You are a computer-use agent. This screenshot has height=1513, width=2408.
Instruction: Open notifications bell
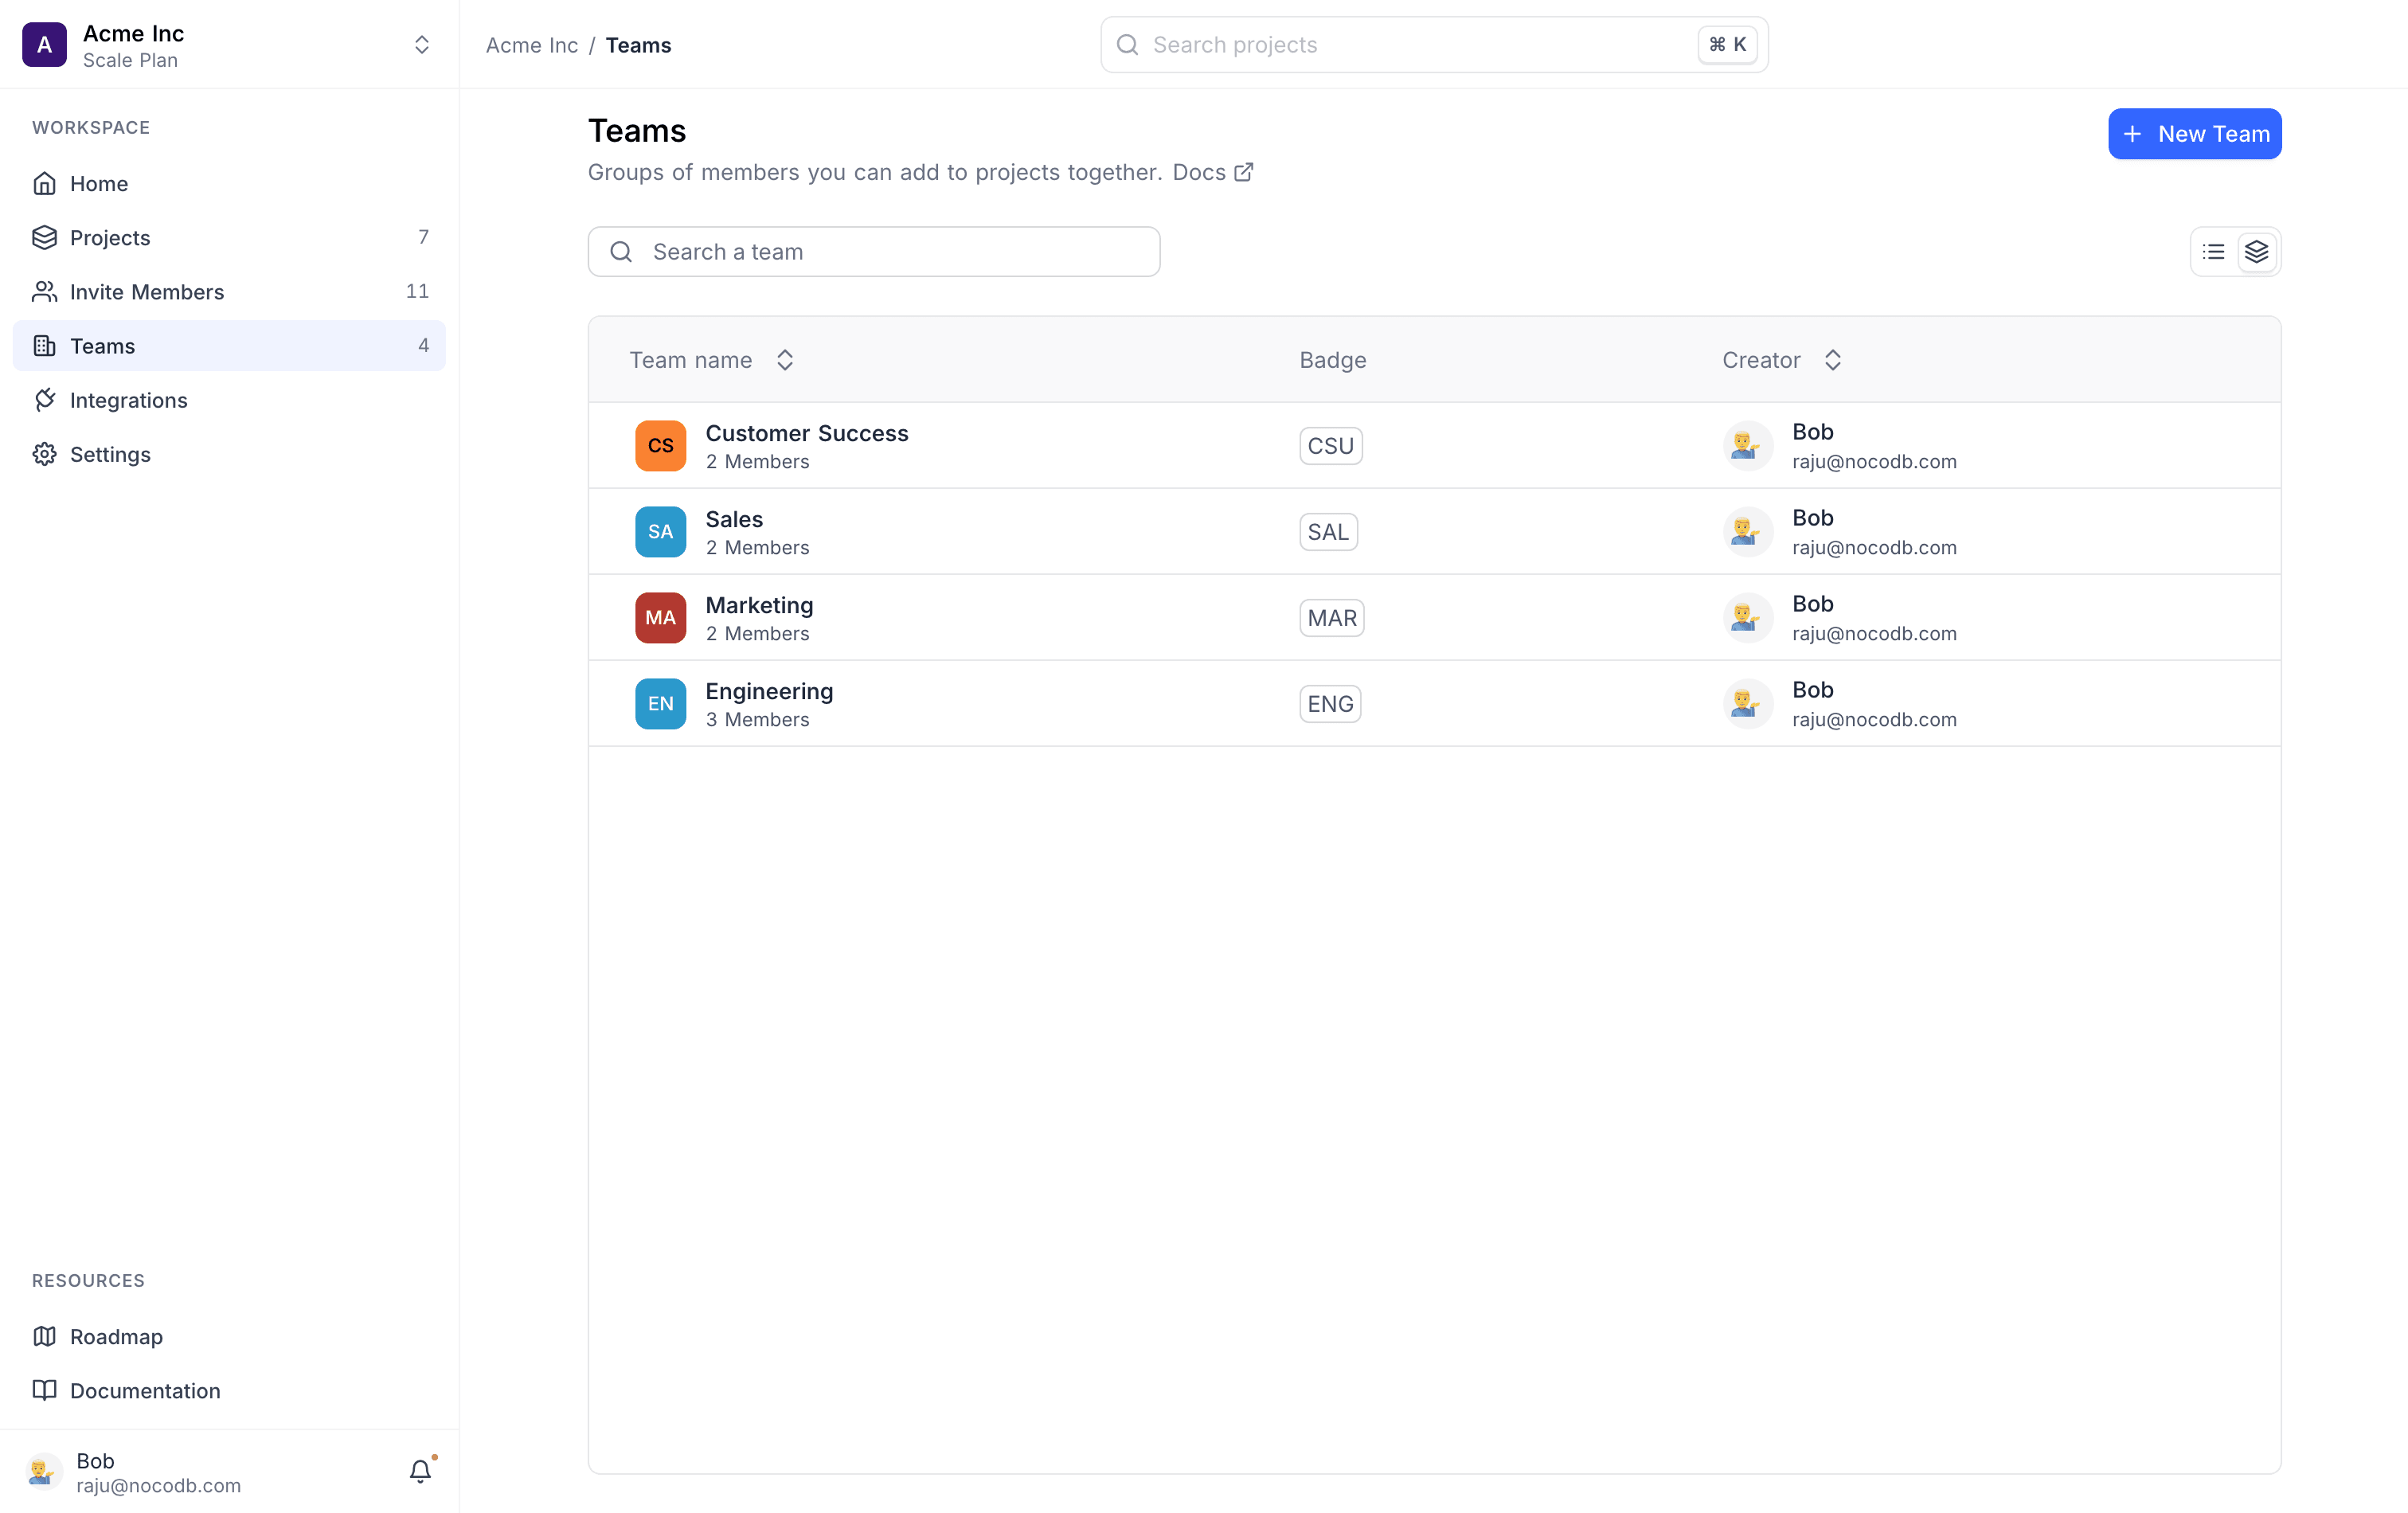421,1471
